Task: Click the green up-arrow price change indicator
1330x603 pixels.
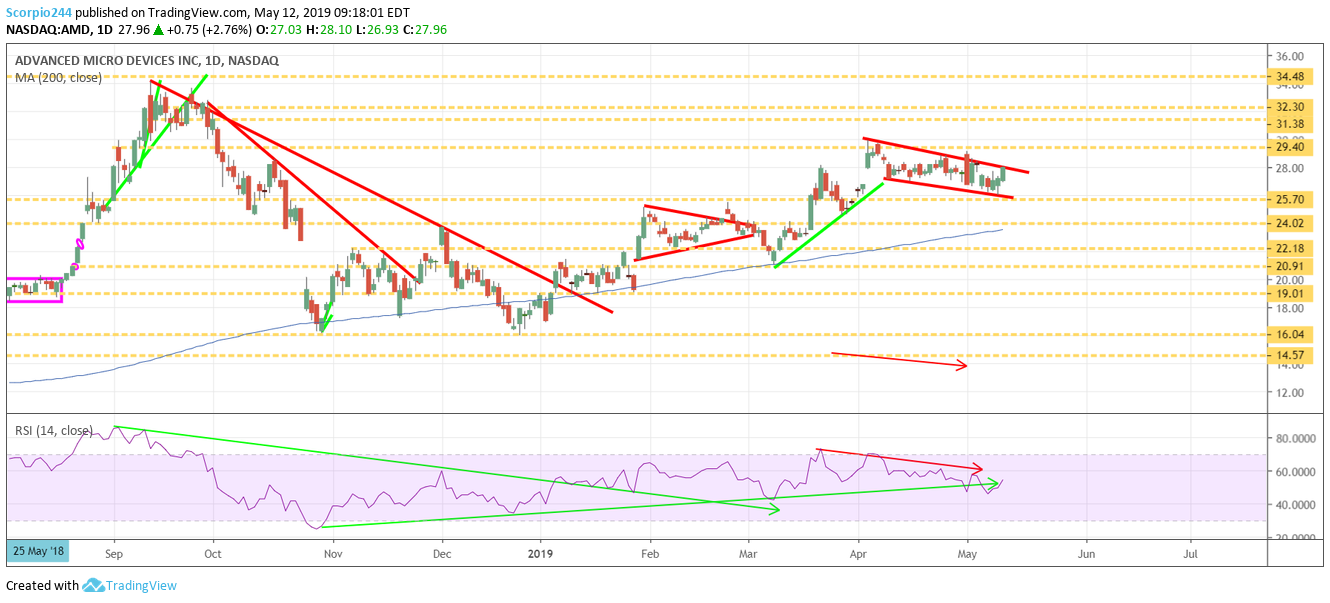Action: 159,30
